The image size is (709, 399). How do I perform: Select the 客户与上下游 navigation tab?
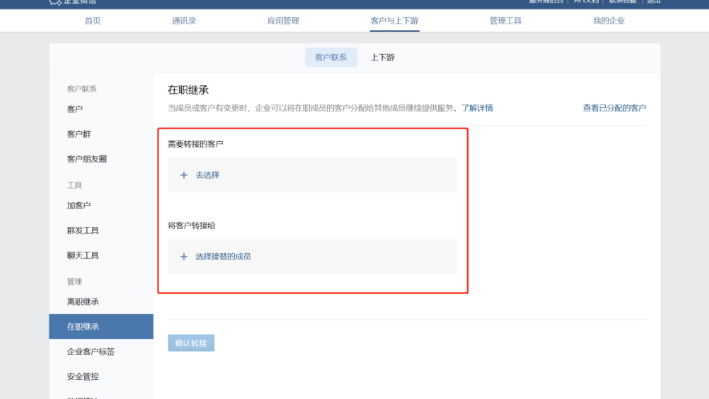(394, 21)
